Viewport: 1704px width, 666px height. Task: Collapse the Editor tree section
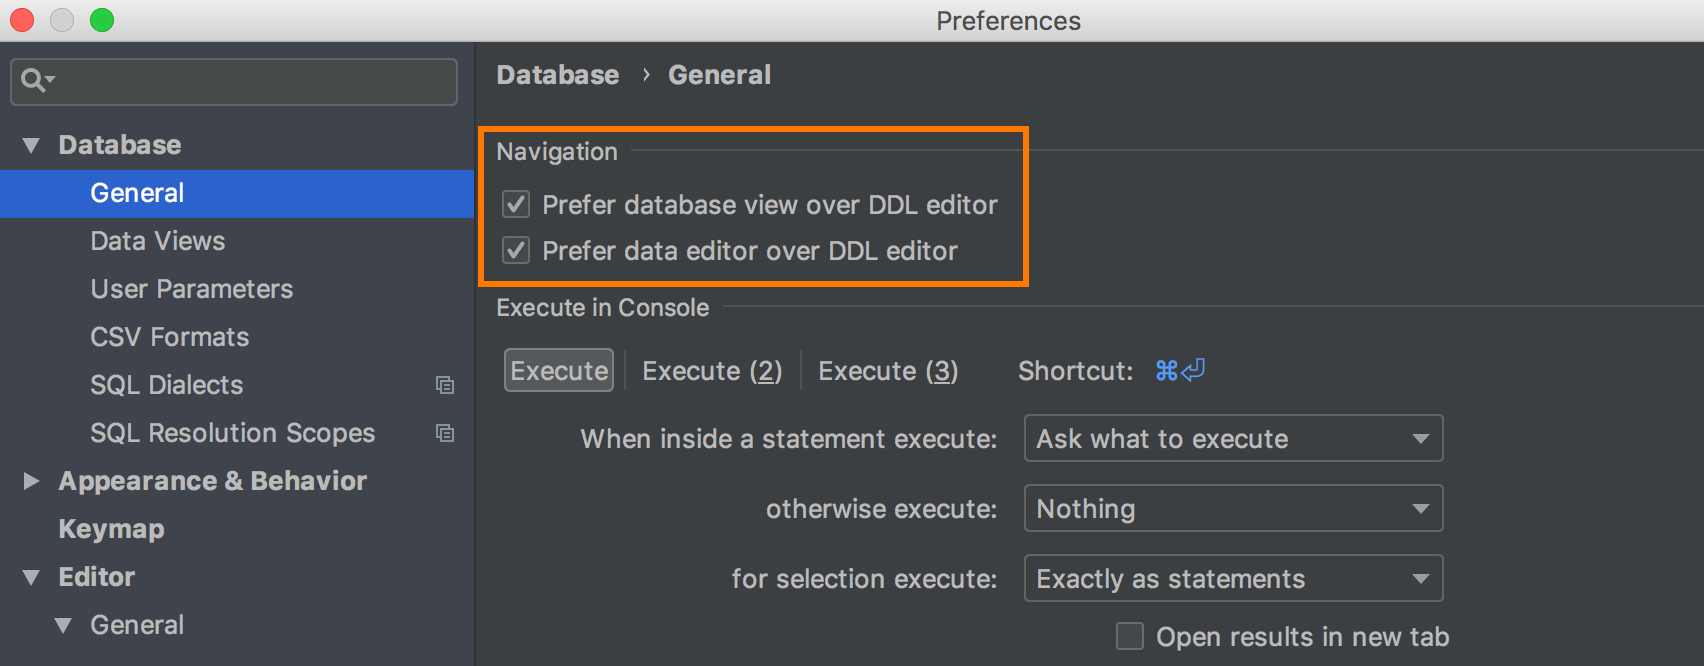(31, 578)
